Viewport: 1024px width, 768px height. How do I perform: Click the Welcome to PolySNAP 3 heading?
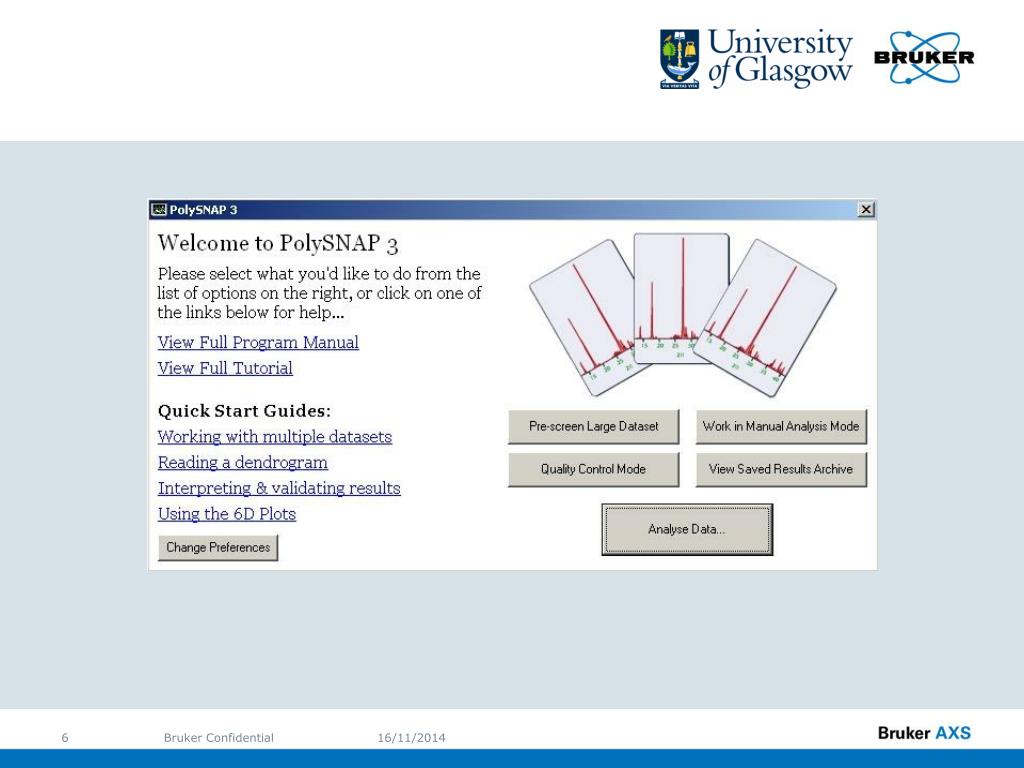pos(278,244)
